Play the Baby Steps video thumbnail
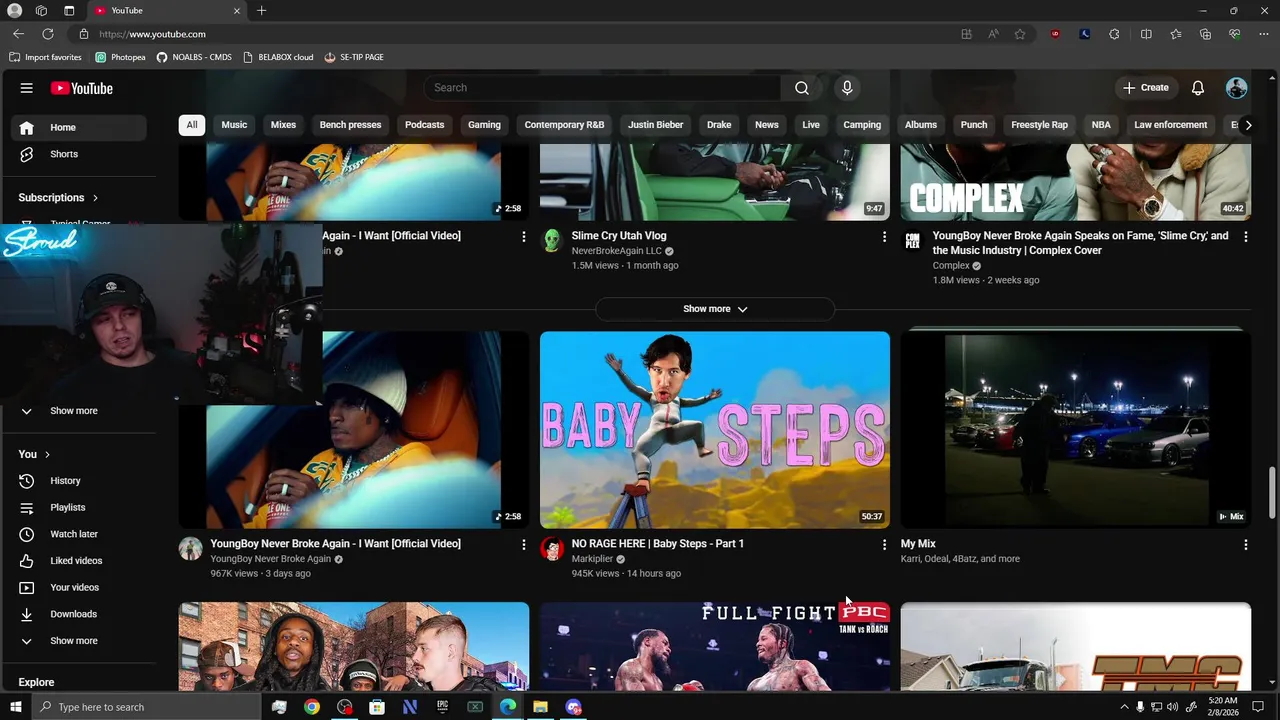 (715, 430)
